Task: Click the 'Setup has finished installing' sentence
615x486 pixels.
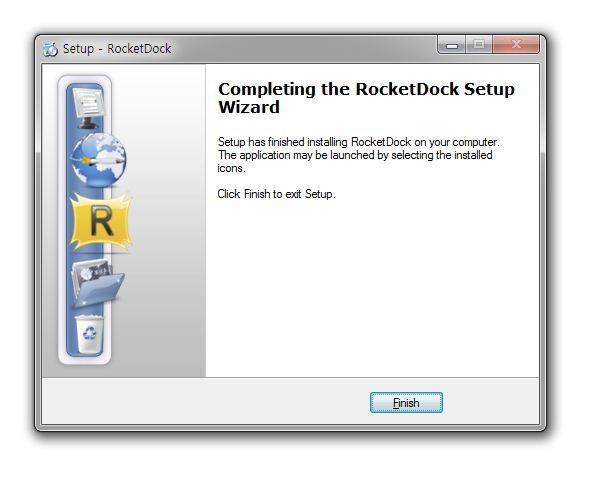Action: 358,142
